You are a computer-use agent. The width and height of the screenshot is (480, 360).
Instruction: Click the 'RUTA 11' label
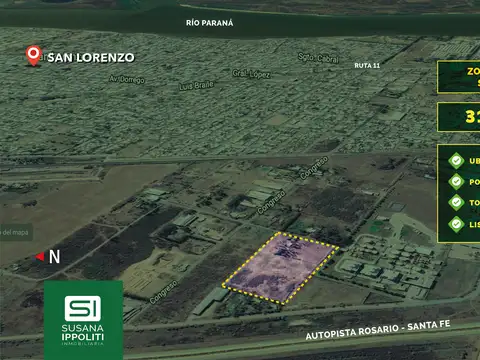367,66
